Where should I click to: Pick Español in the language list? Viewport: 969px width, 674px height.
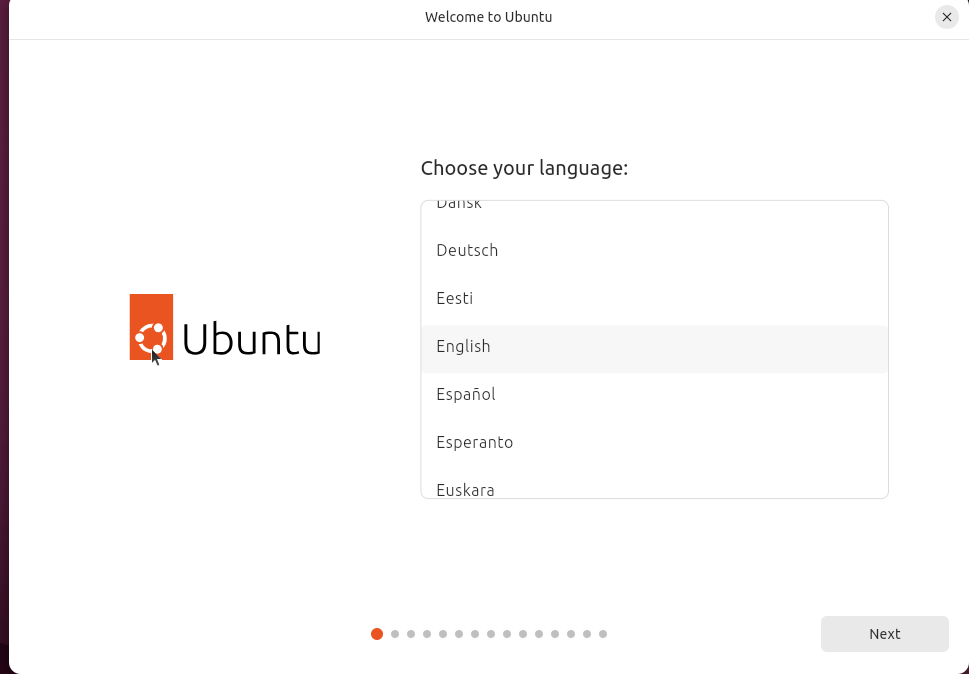(x=466, y=394)
